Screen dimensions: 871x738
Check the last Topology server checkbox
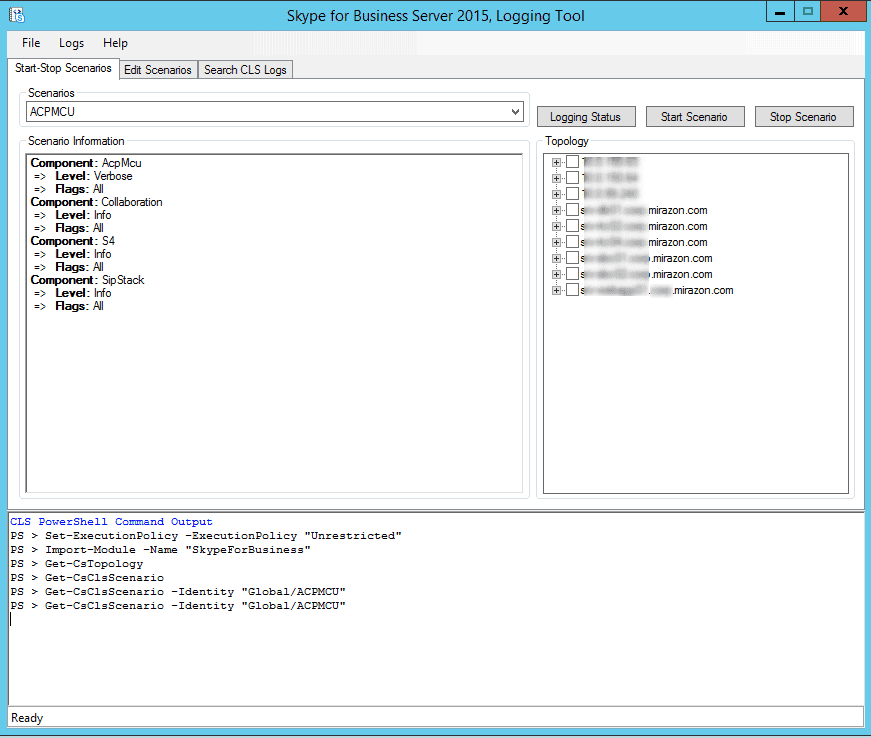(x=572, y=290)
